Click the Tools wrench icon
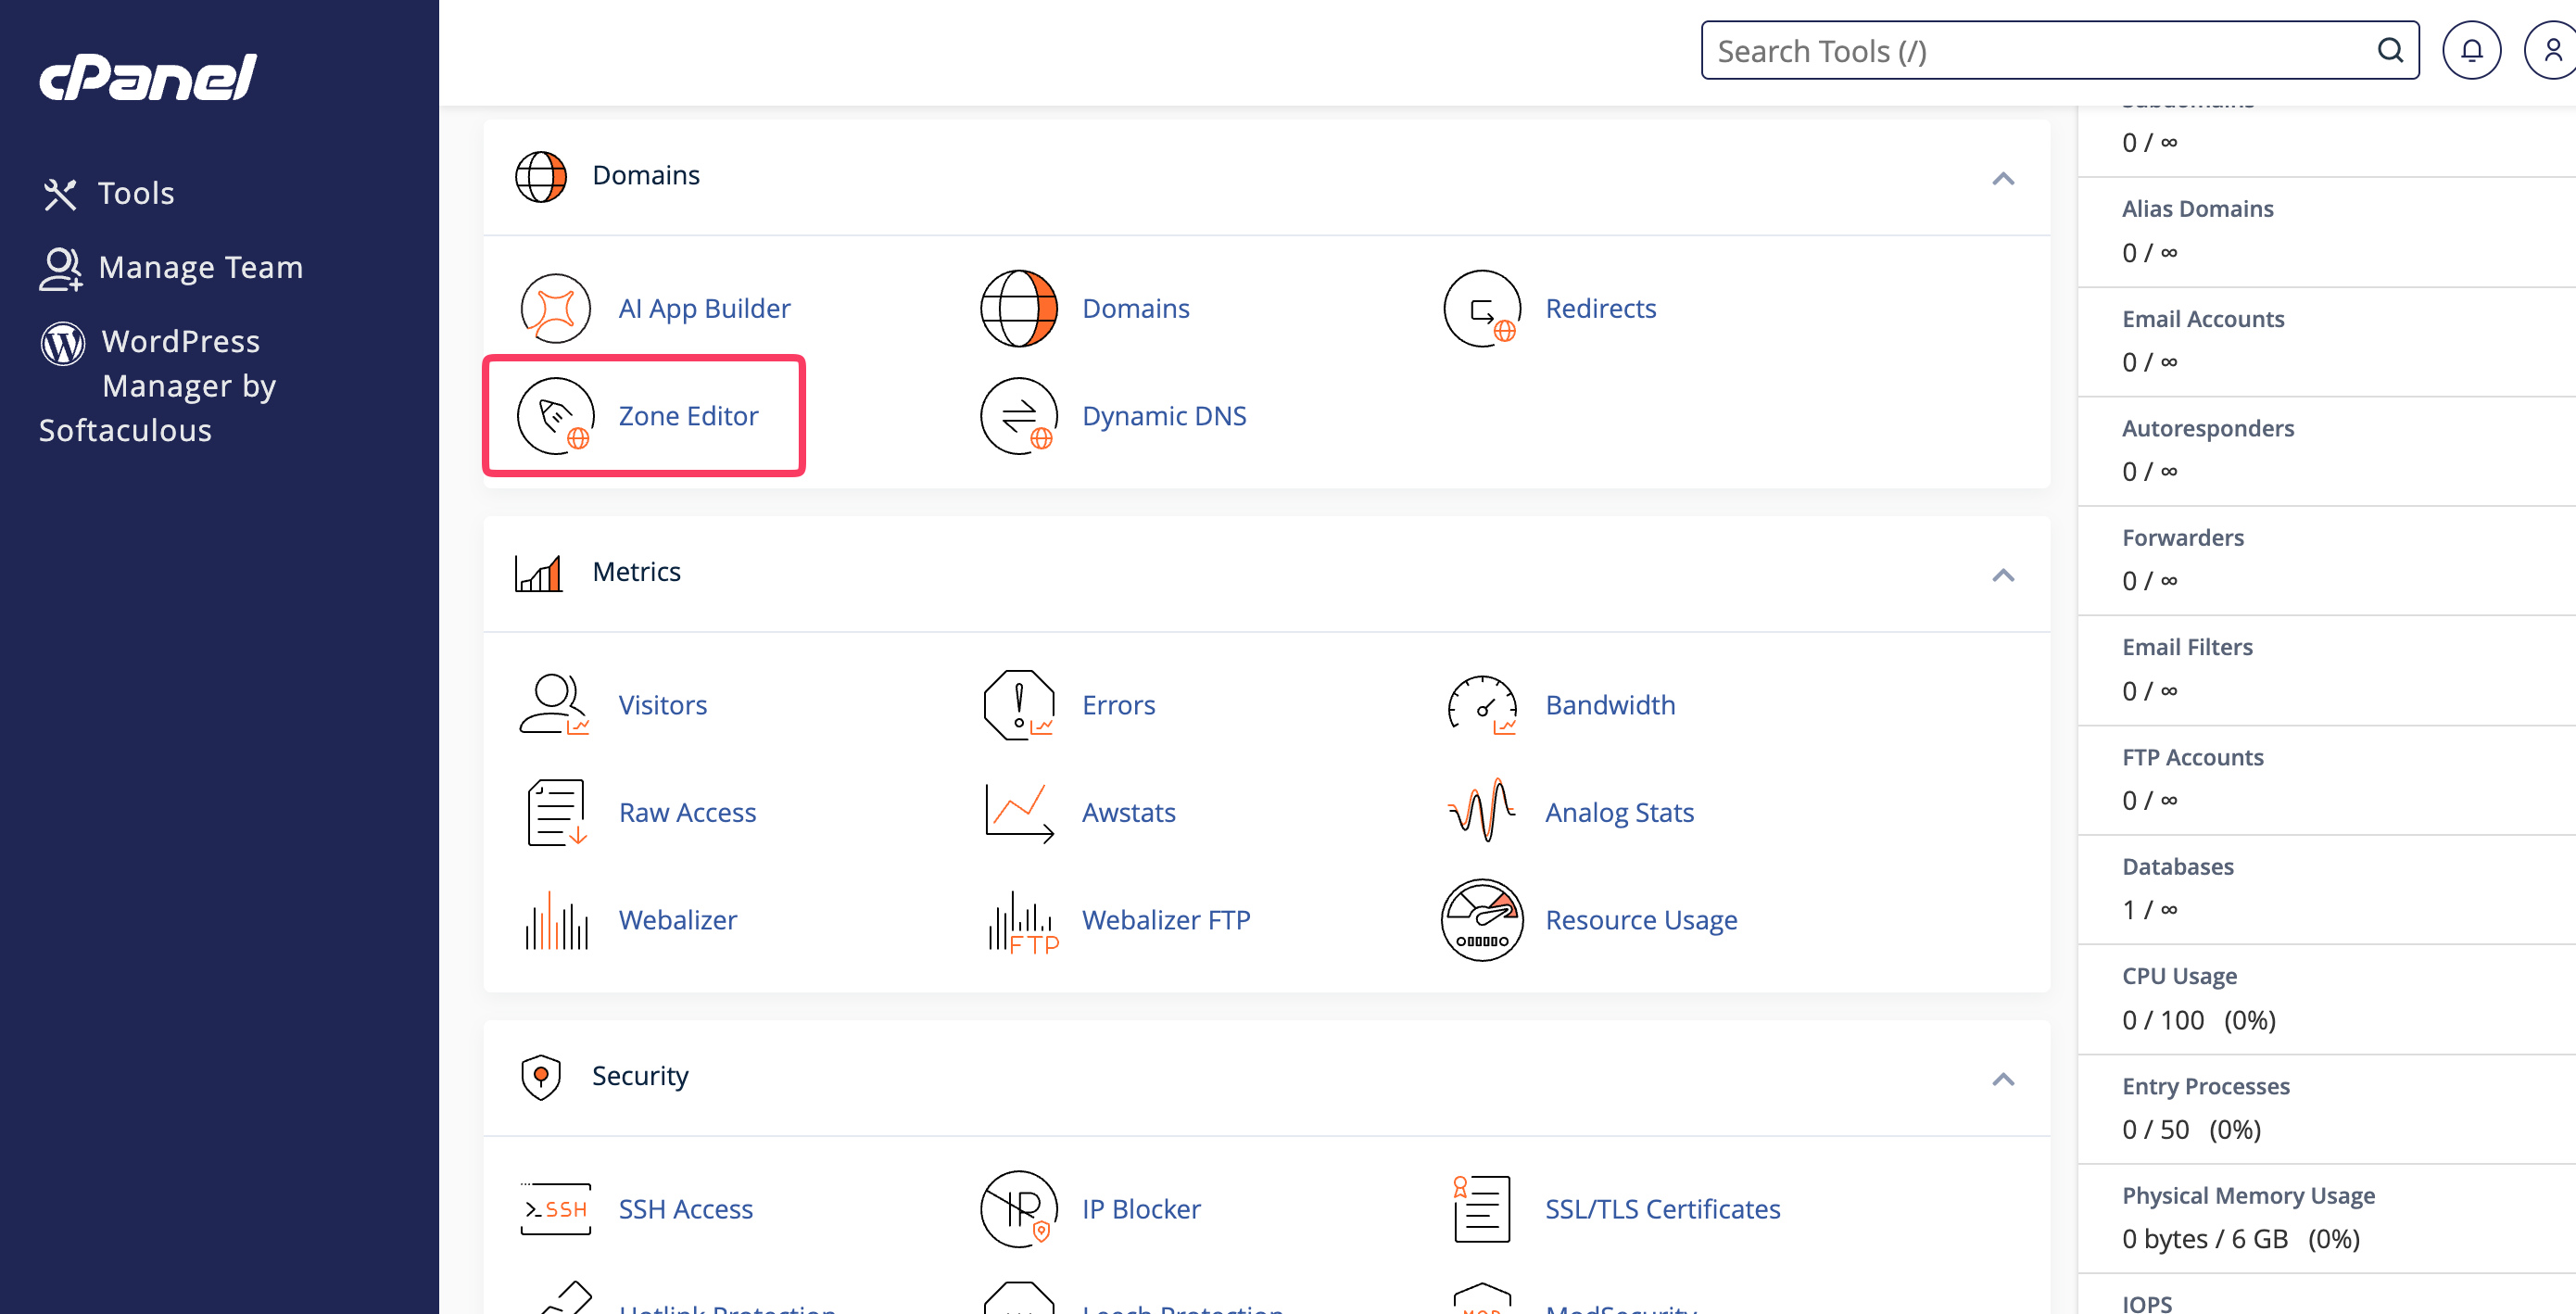The image size is (2576, 1314). click(x=60, y=194)
